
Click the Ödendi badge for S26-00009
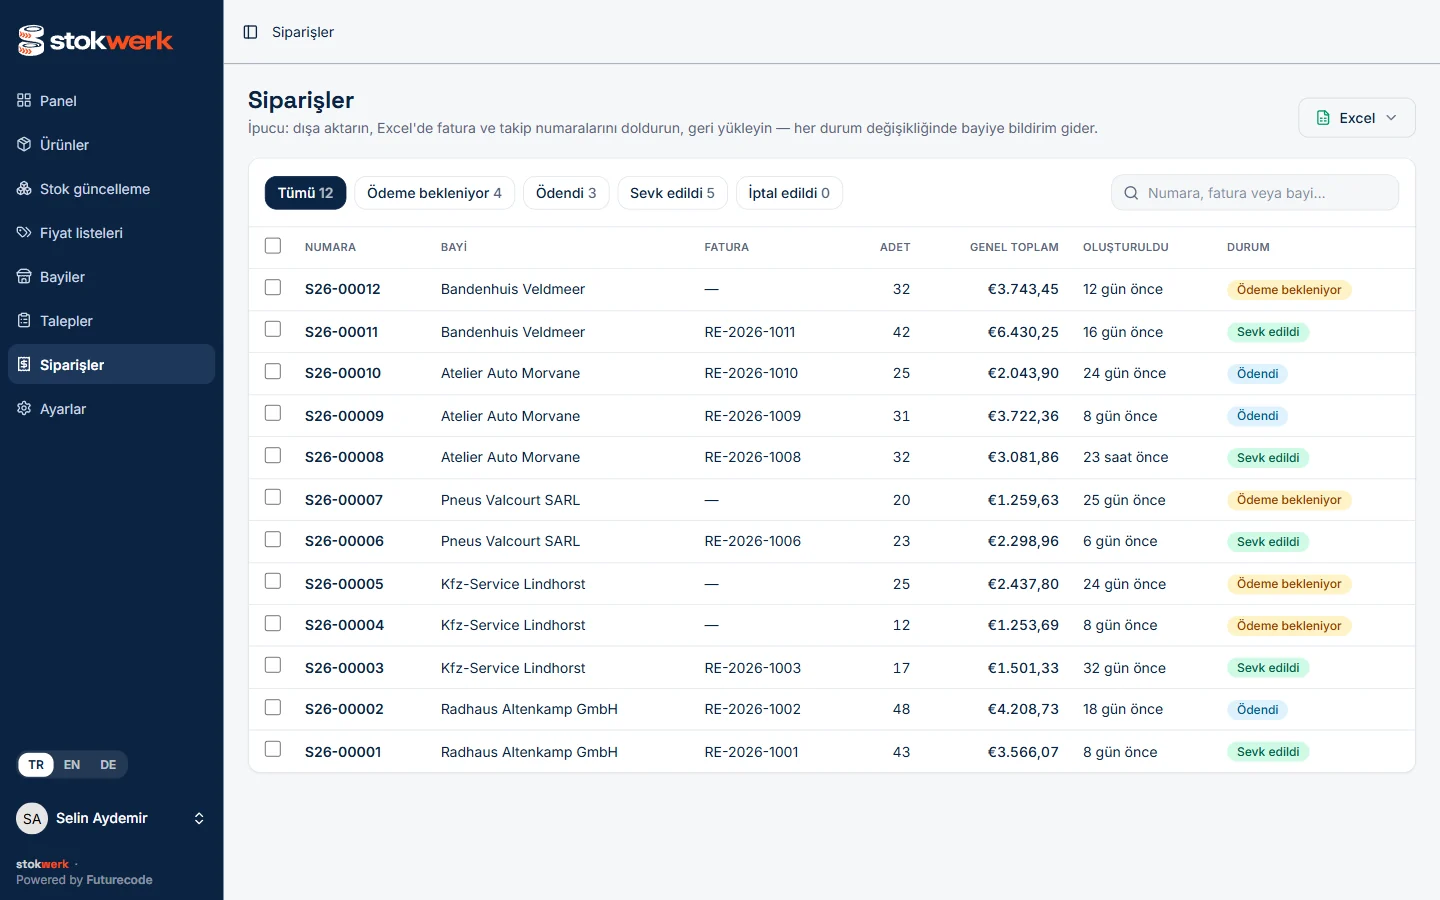[x=1257, y=416]
